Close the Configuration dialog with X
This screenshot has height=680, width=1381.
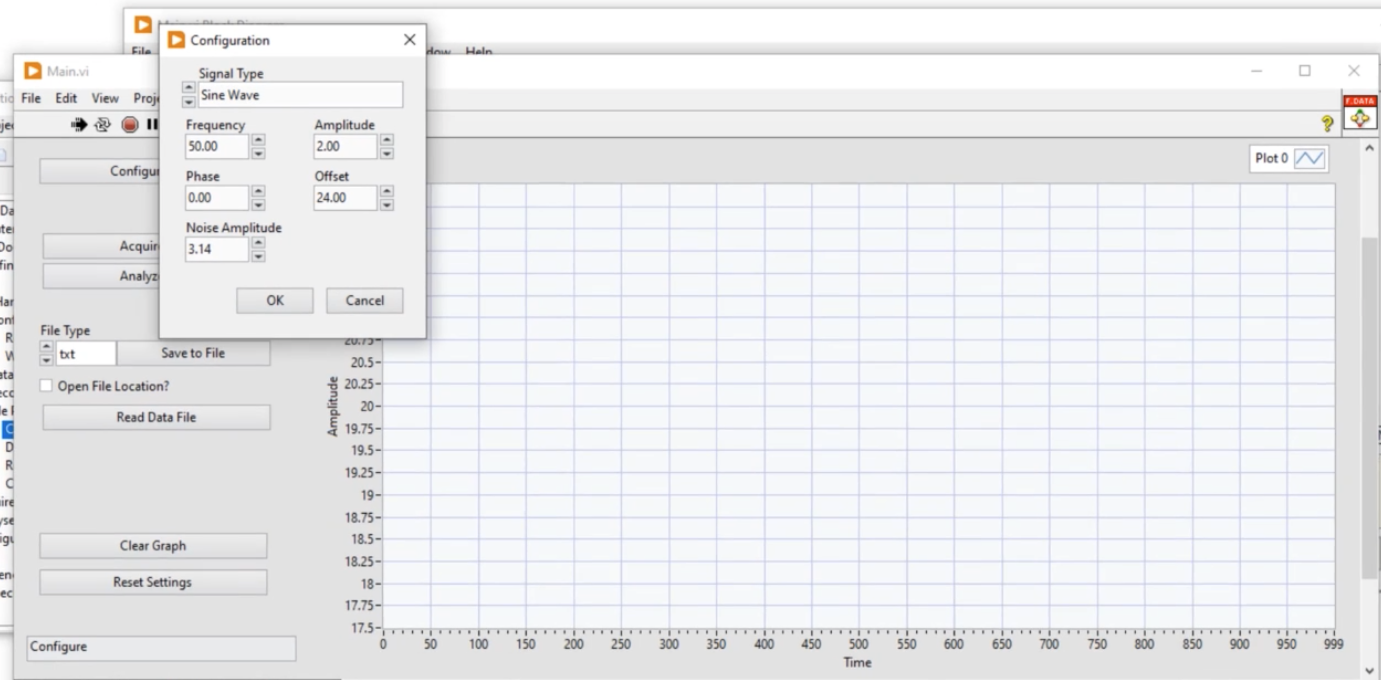tap(409, 40)
